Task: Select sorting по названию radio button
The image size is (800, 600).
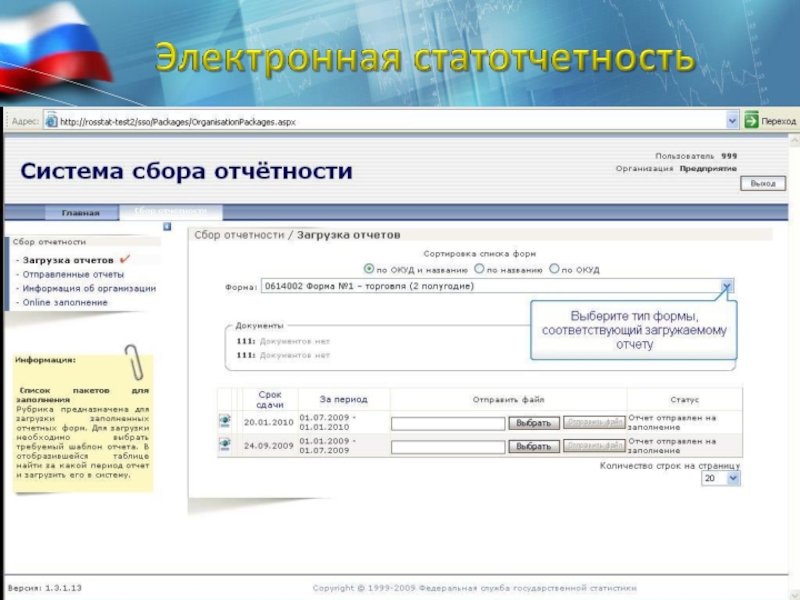Action: pos(479,268)
